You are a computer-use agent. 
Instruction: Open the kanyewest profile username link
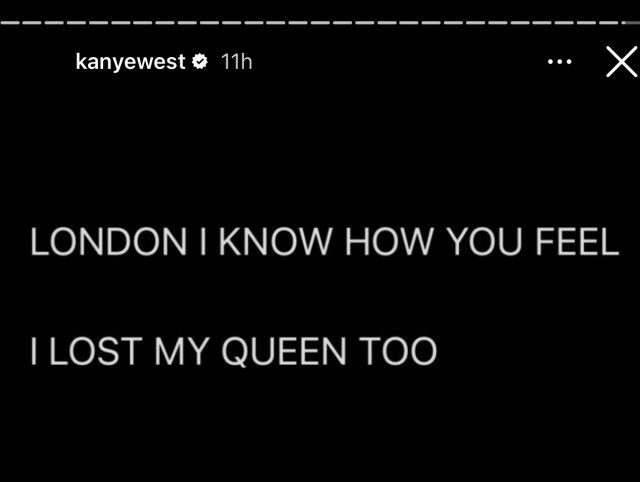click(x=130, y=62)
